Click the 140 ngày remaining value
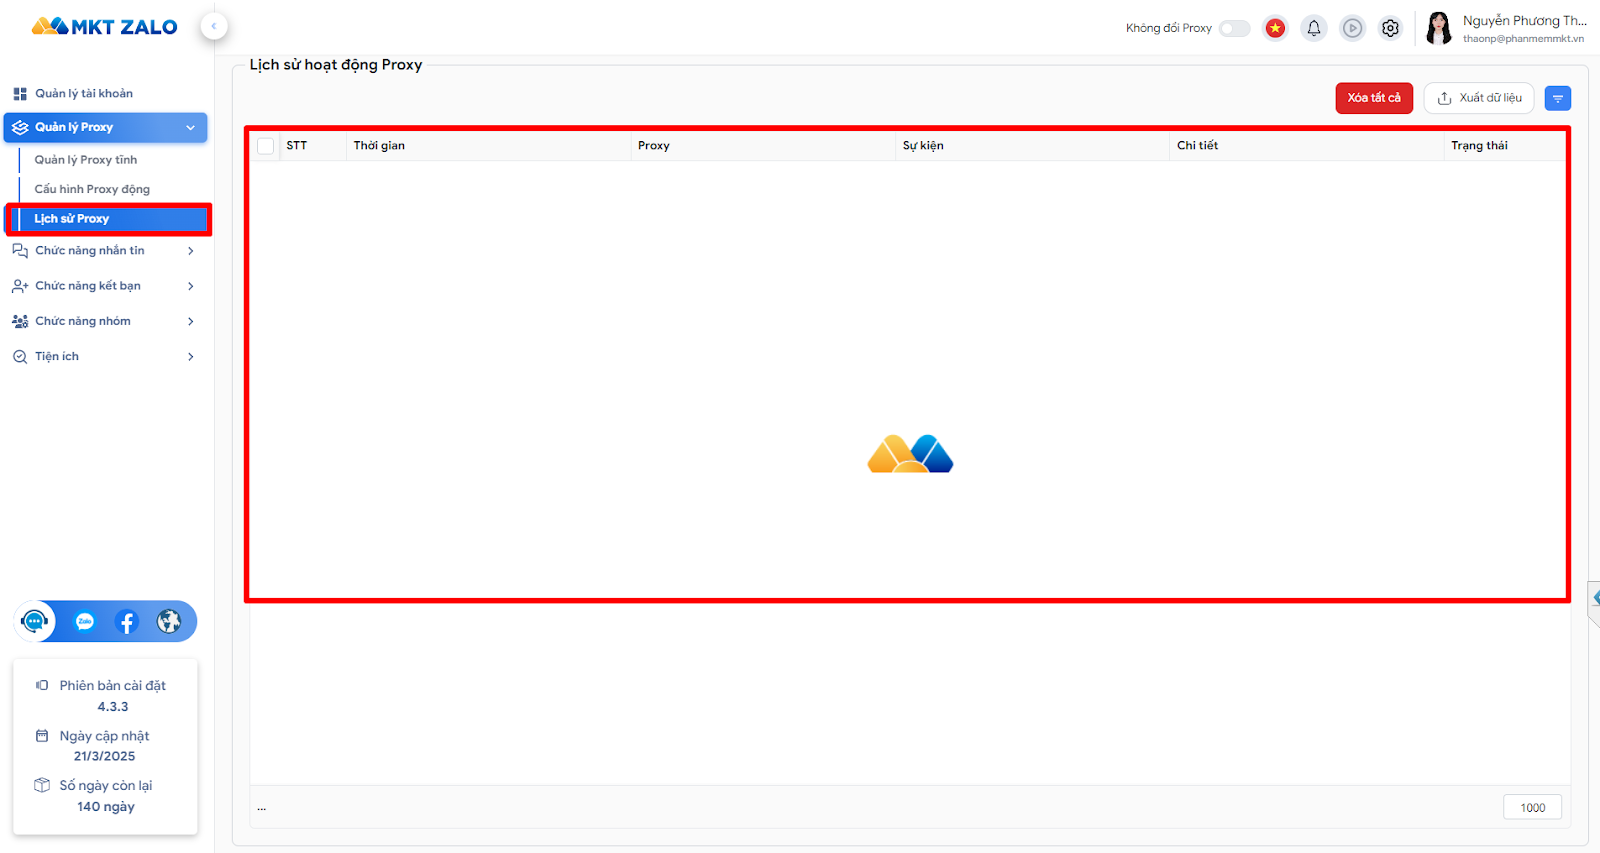This screenshot has height=853, width=1600. pos(106,807)
